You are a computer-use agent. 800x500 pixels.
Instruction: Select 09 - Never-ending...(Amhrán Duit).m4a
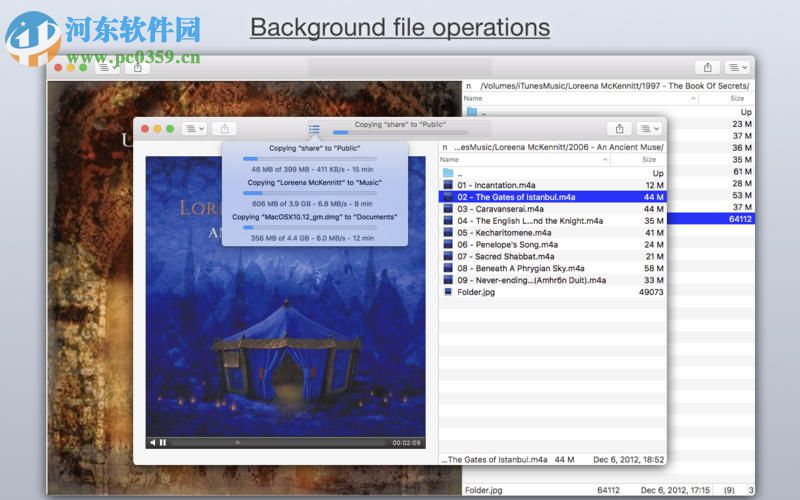(553, 280)
